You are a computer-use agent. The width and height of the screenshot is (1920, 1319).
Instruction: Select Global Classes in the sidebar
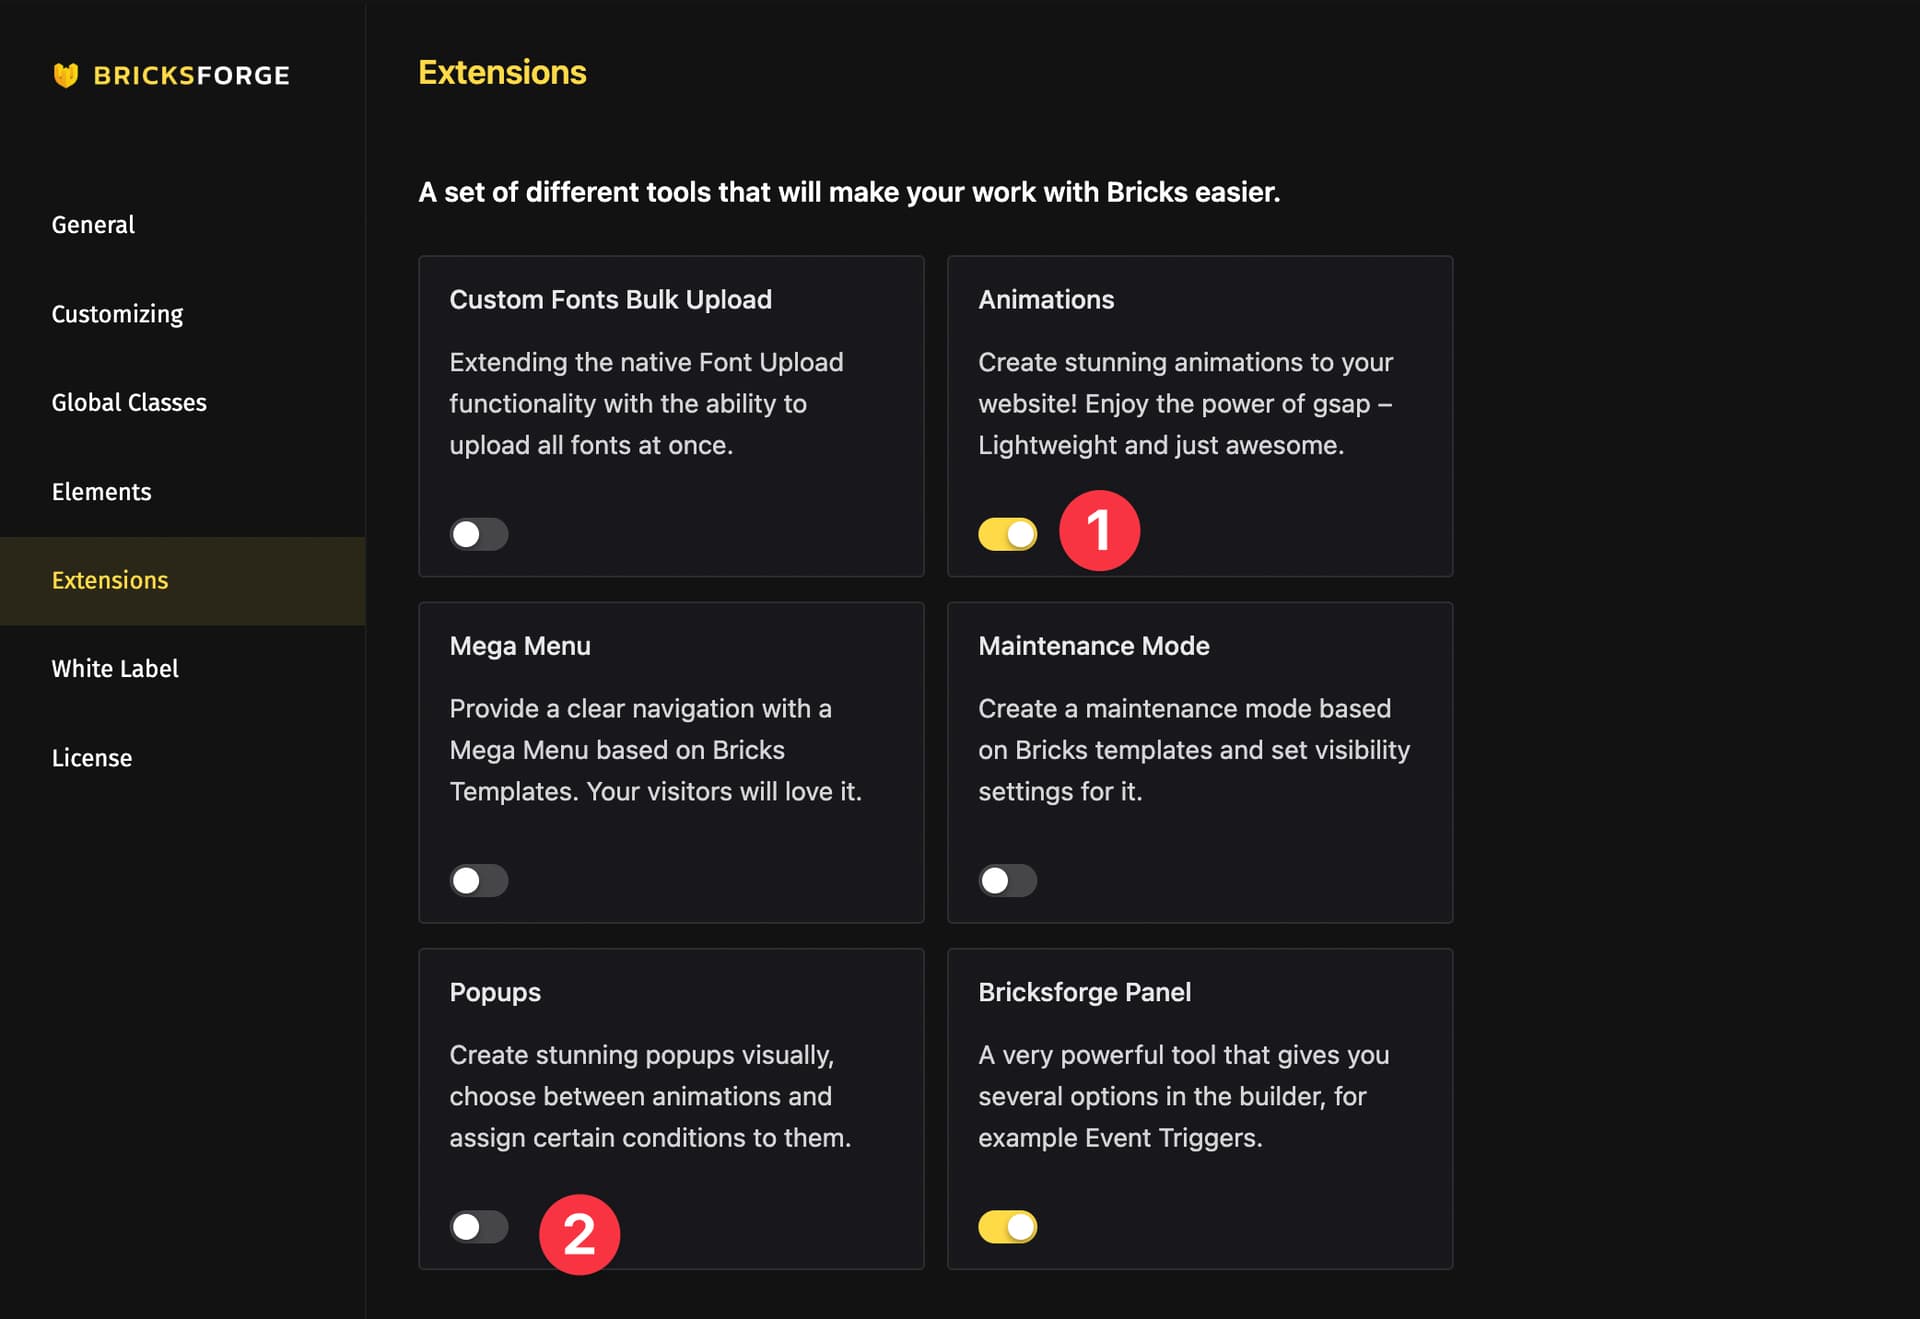(129, 403)
